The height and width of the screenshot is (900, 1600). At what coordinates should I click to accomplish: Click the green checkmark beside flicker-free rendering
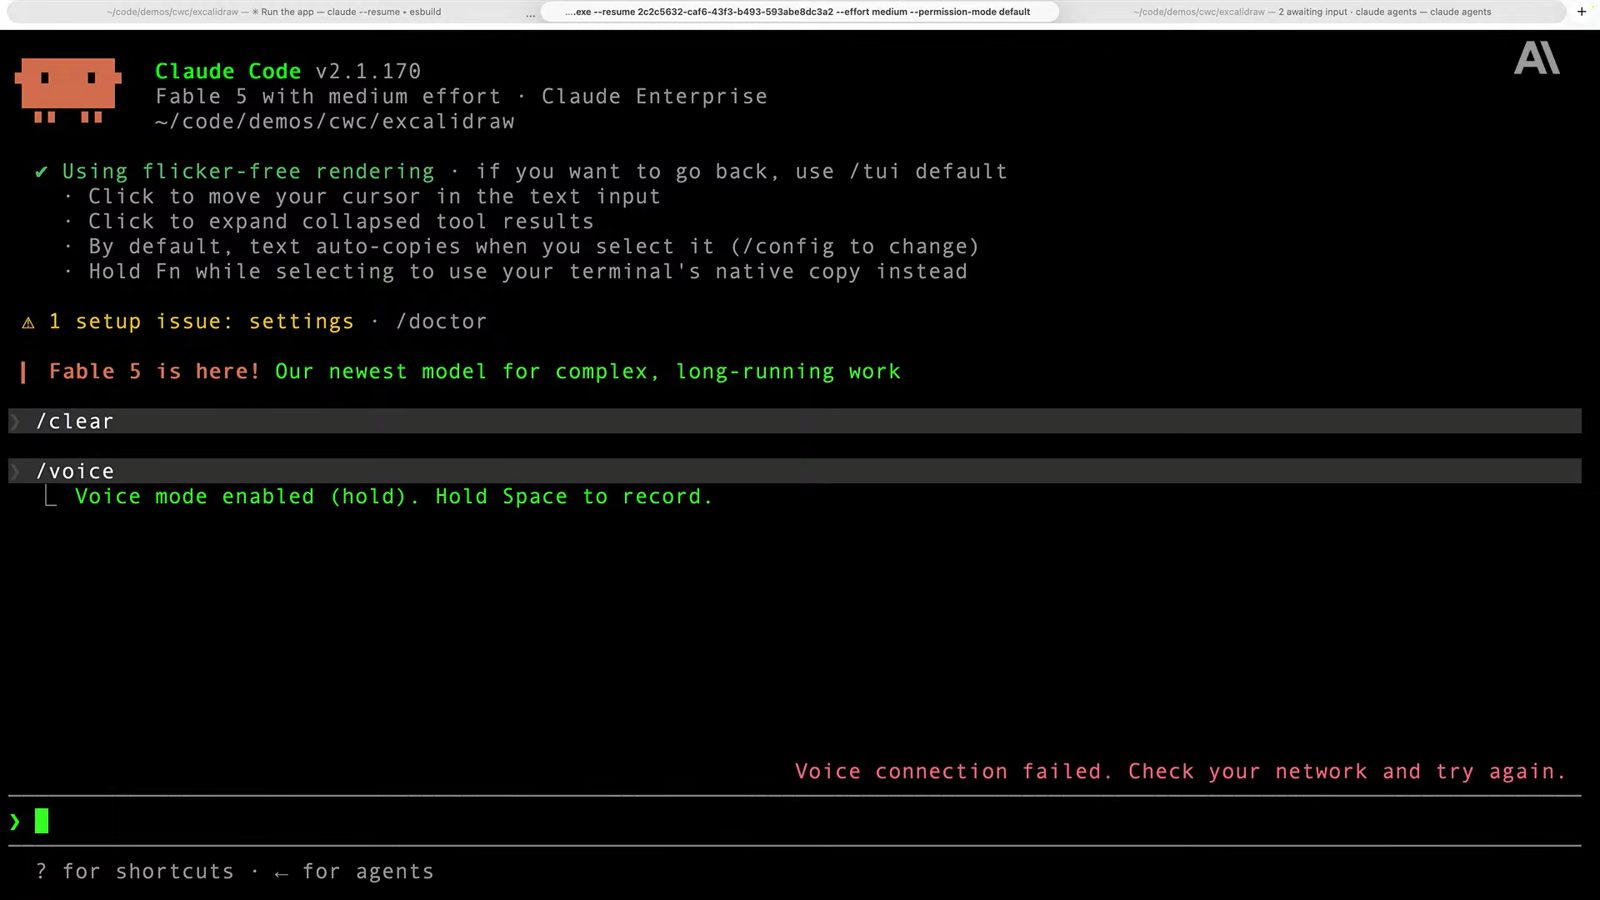tap(41, 172)
